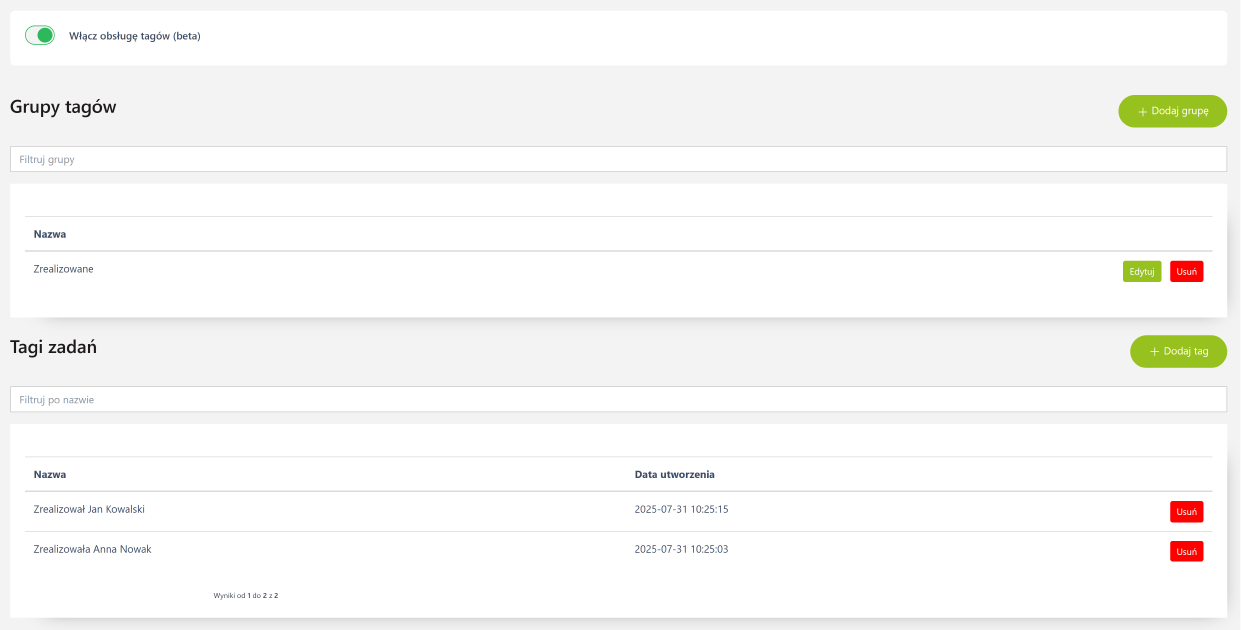The image size is (1241, 630).
Task: Edit the Zrealizowane group with Edytuj
Action: point(1141,271)
